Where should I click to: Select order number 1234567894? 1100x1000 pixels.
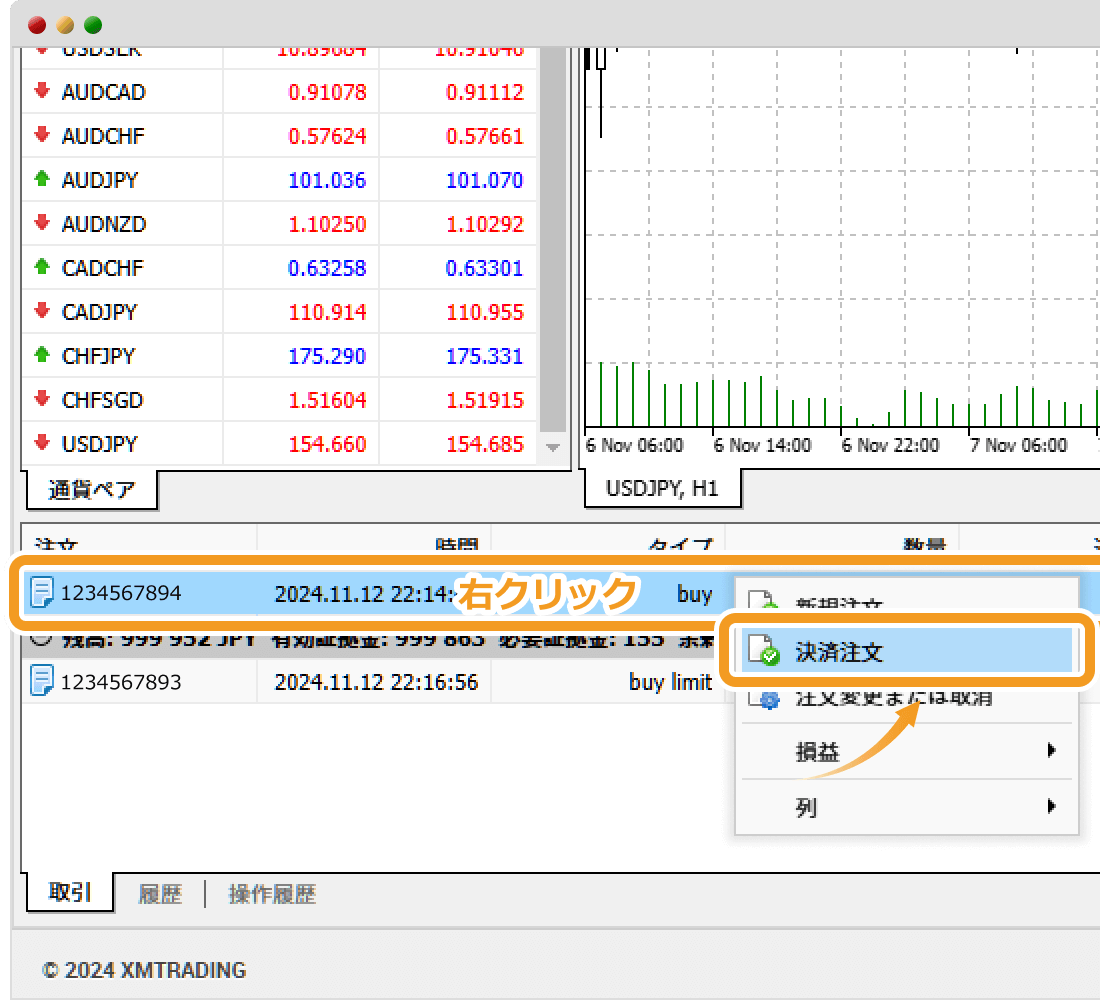(121, 593)
